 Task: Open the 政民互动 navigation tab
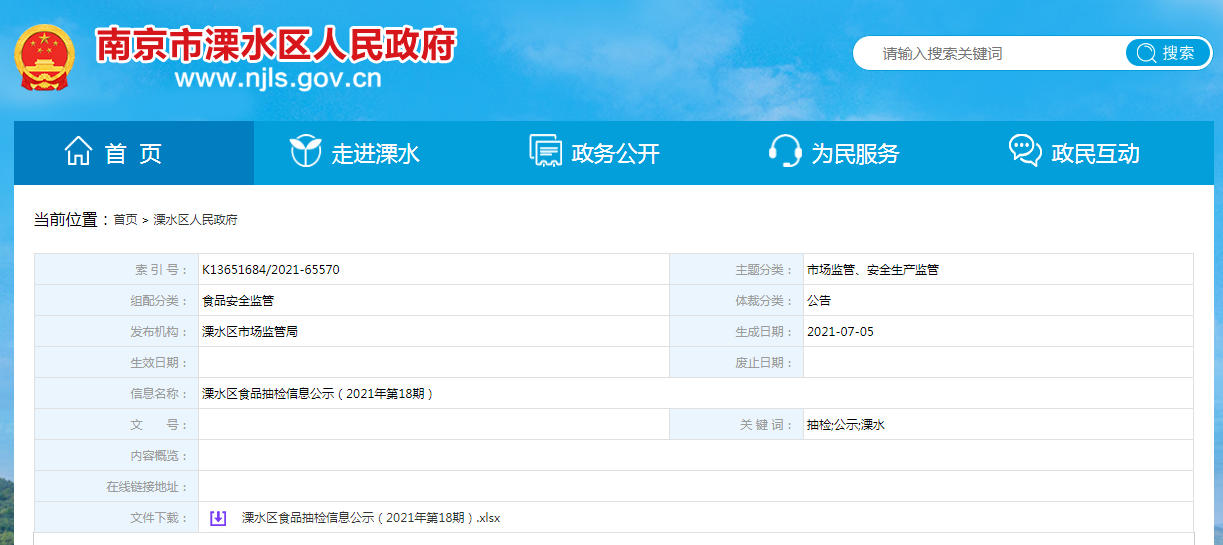1094,153
